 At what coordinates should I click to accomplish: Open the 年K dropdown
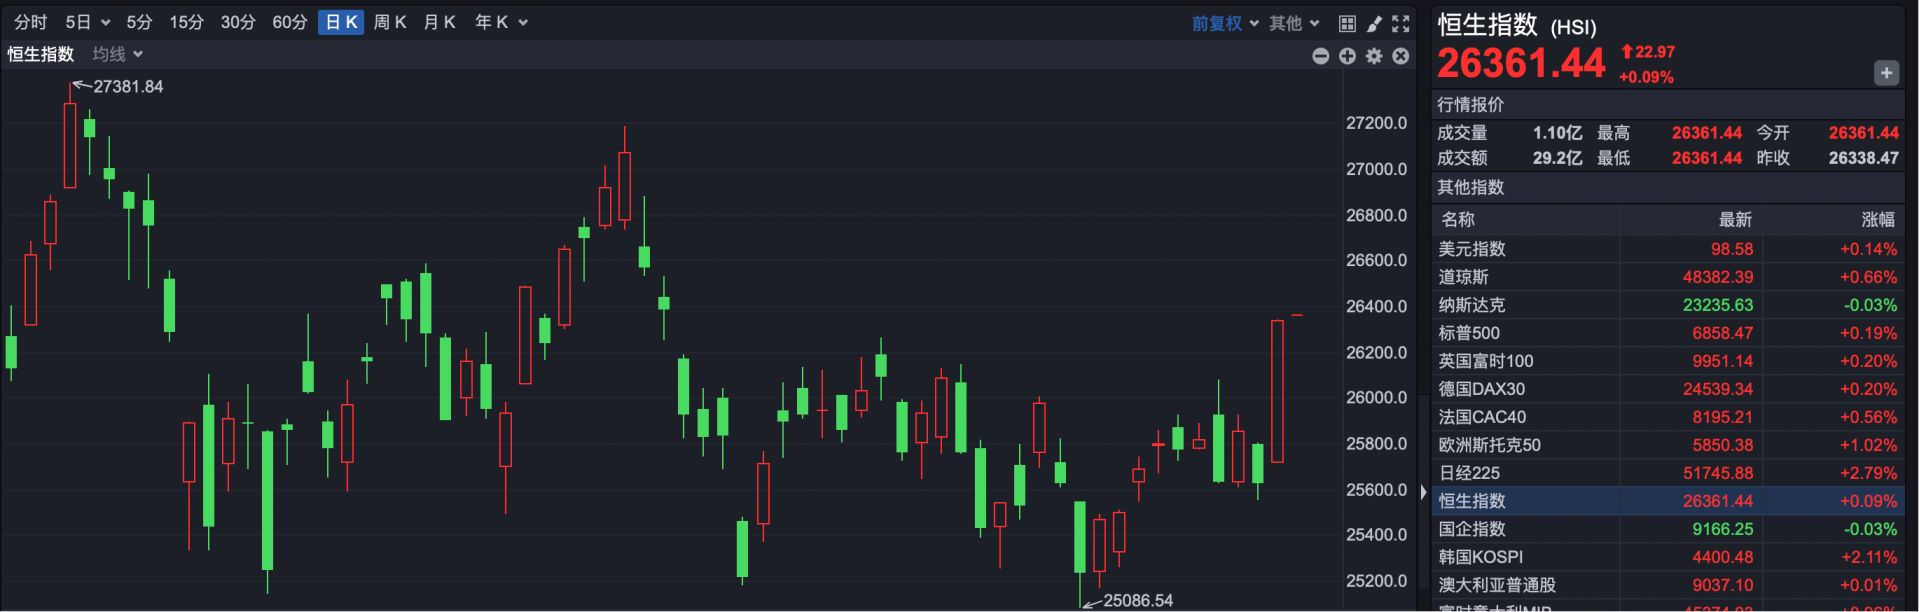click(x=501, y=22)
